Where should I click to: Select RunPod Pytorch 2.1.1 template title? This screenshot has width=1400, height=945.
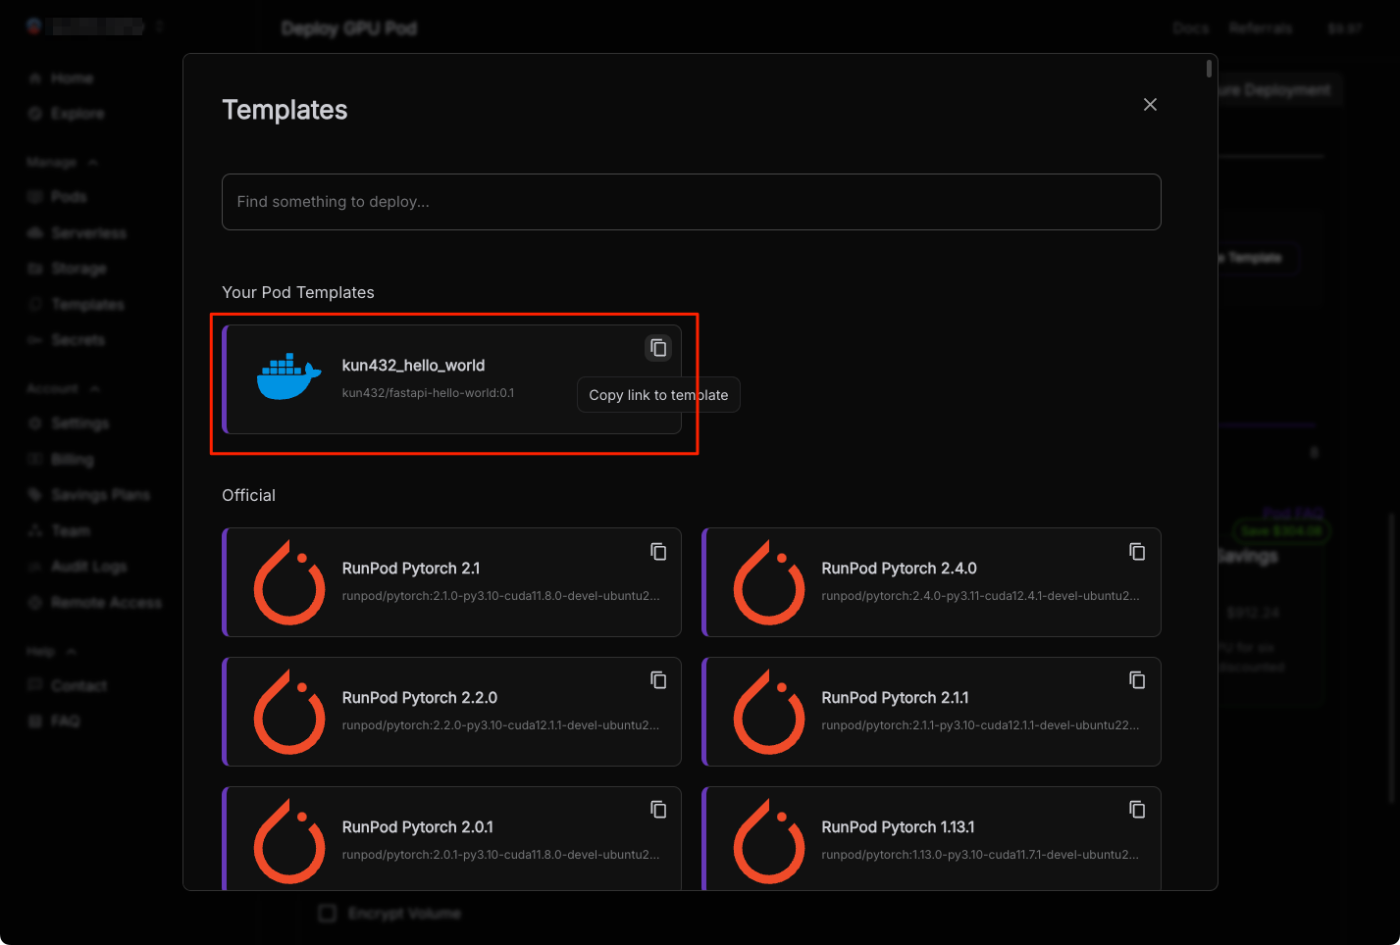point(895,697)
